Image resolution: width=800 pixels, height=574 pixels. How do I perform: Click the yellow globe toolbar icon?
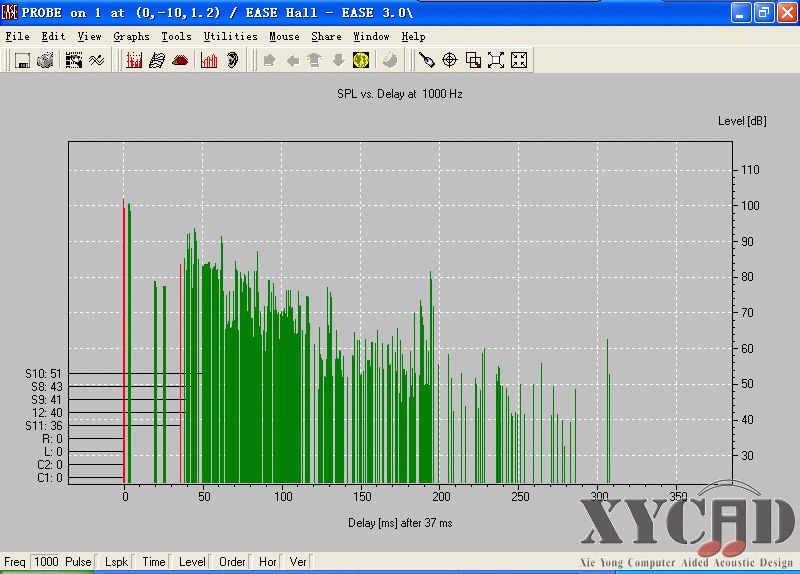(361, 60)
